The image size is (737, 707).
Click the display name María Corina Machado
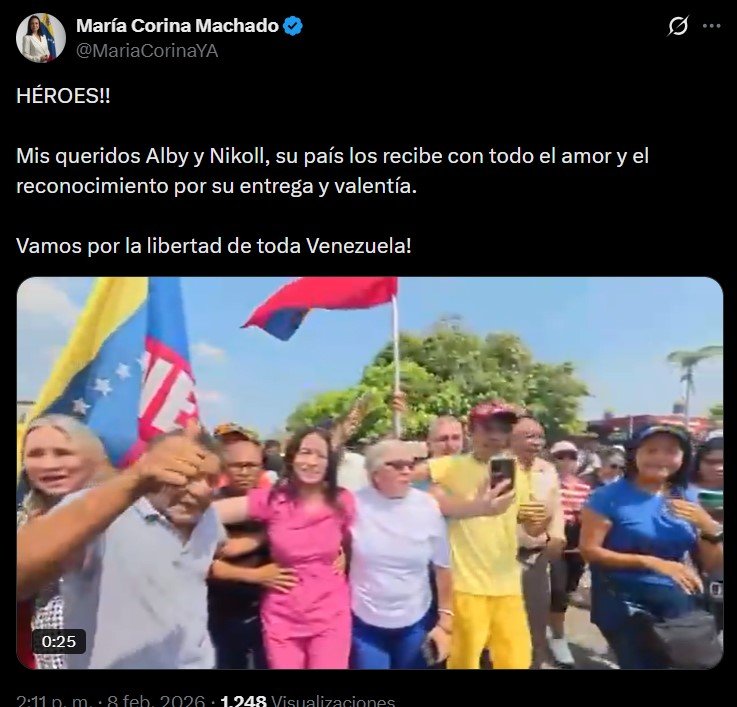pyautogui.click(x=177, y=26)
